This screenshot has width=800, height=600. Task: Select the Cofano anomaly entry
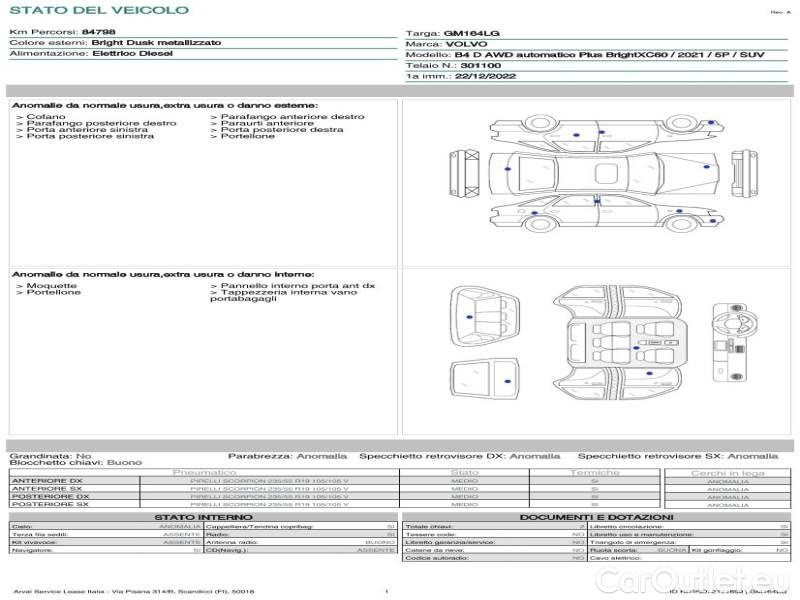pyautogui.click(x=47, y=117)
